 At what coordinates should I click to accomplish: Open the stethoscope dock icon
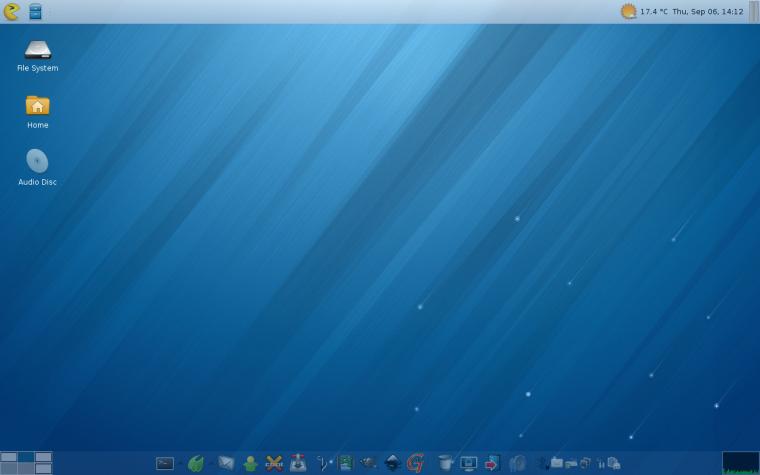click(x=323, y=463)
